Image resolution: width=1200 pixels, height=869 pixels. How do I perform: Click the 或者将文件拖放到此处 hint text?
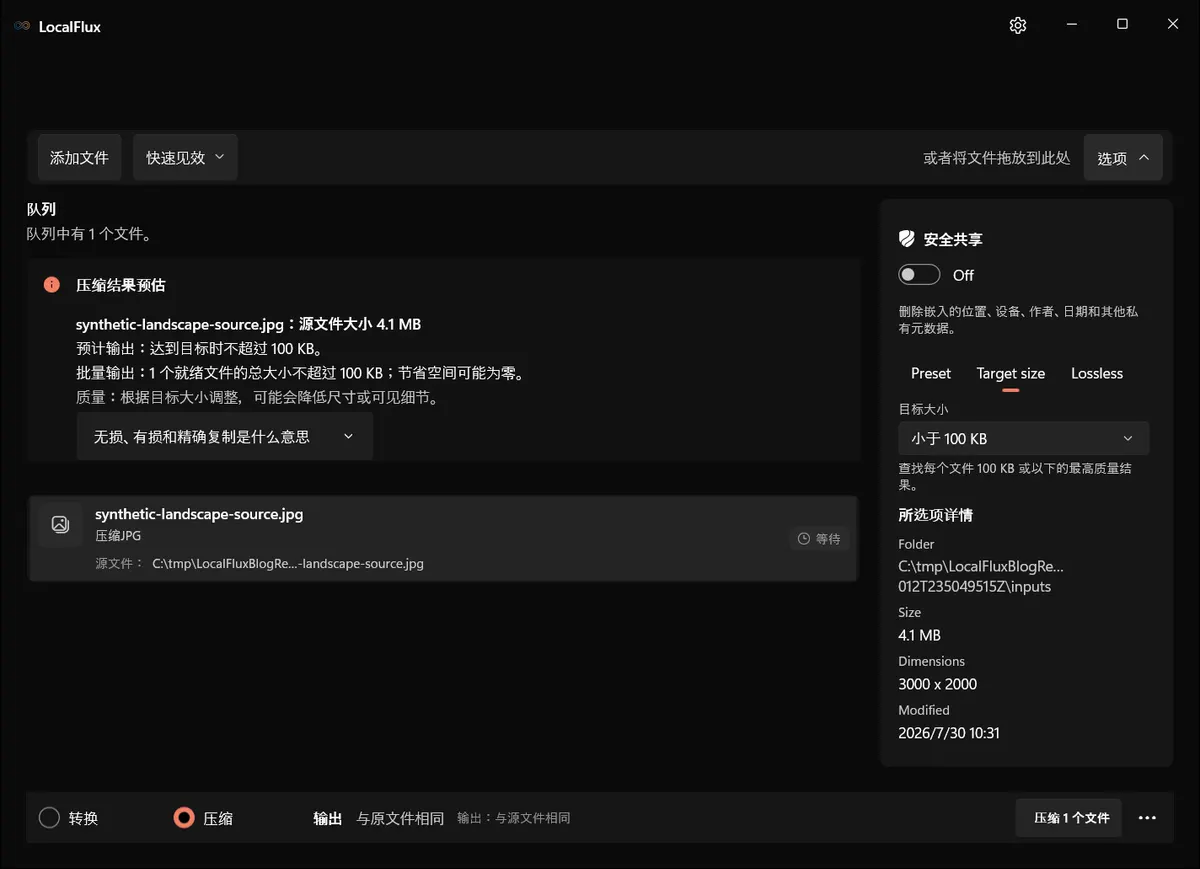[x=997, y=158]
